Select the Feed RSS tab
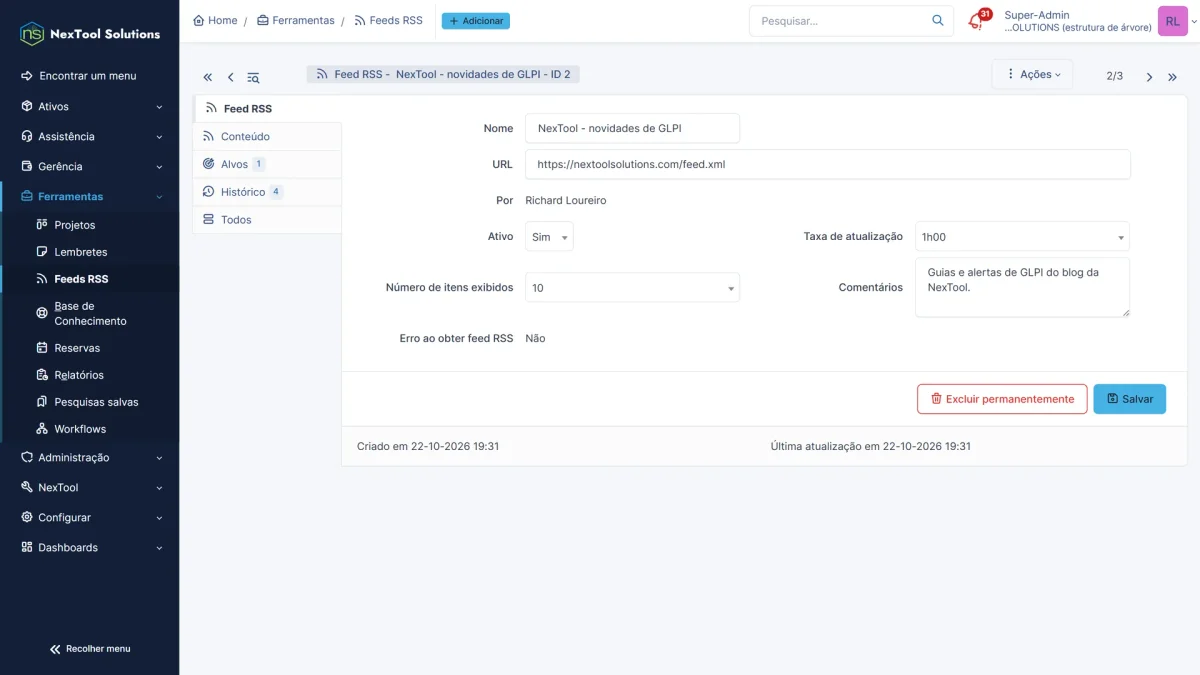The width and height of the screenshot is (1200, 675). [266, 108]
